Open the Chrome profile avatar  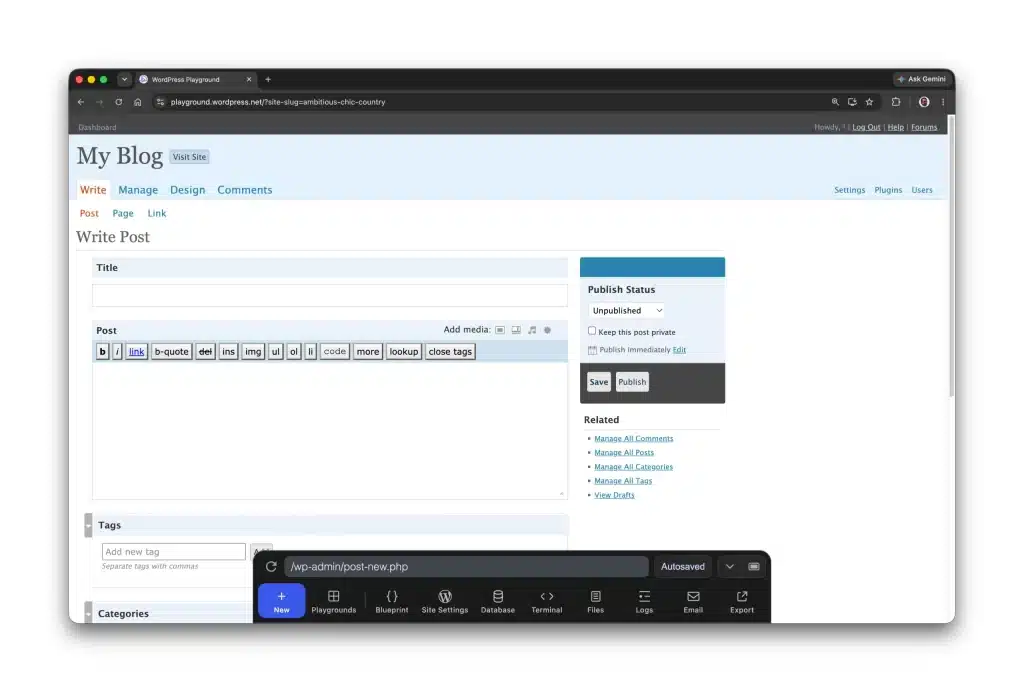(924, 102)
